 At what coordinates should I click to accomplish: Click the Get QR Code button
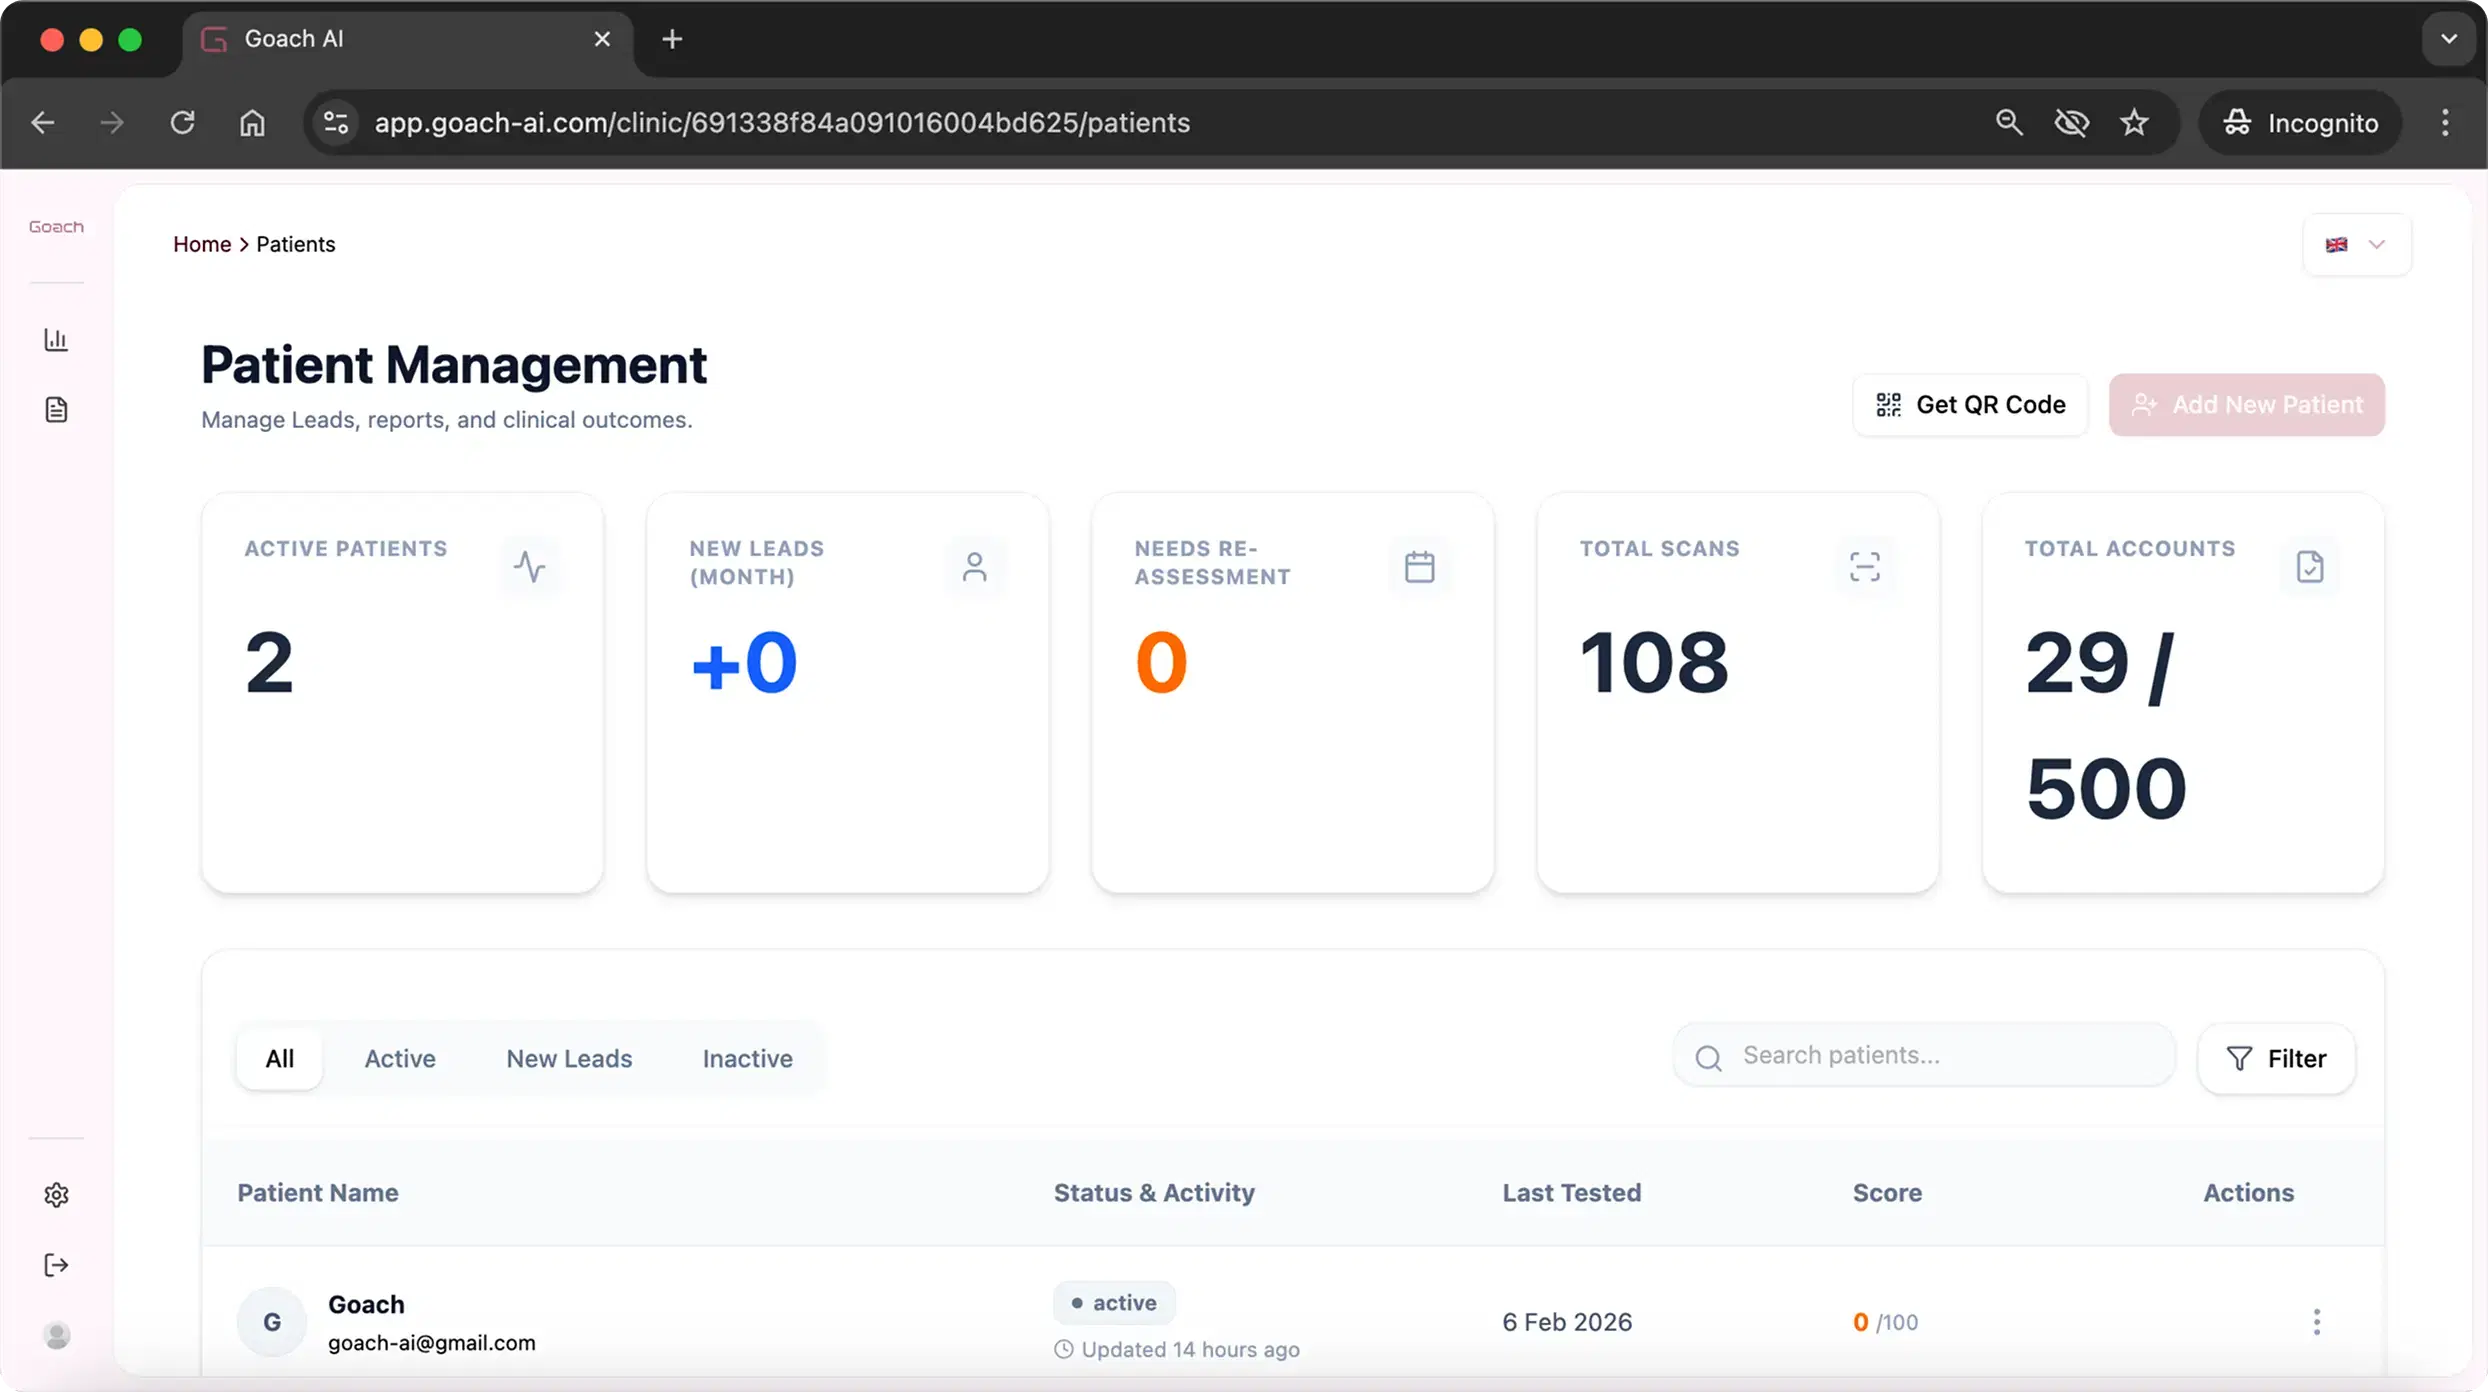point(1970,405)
